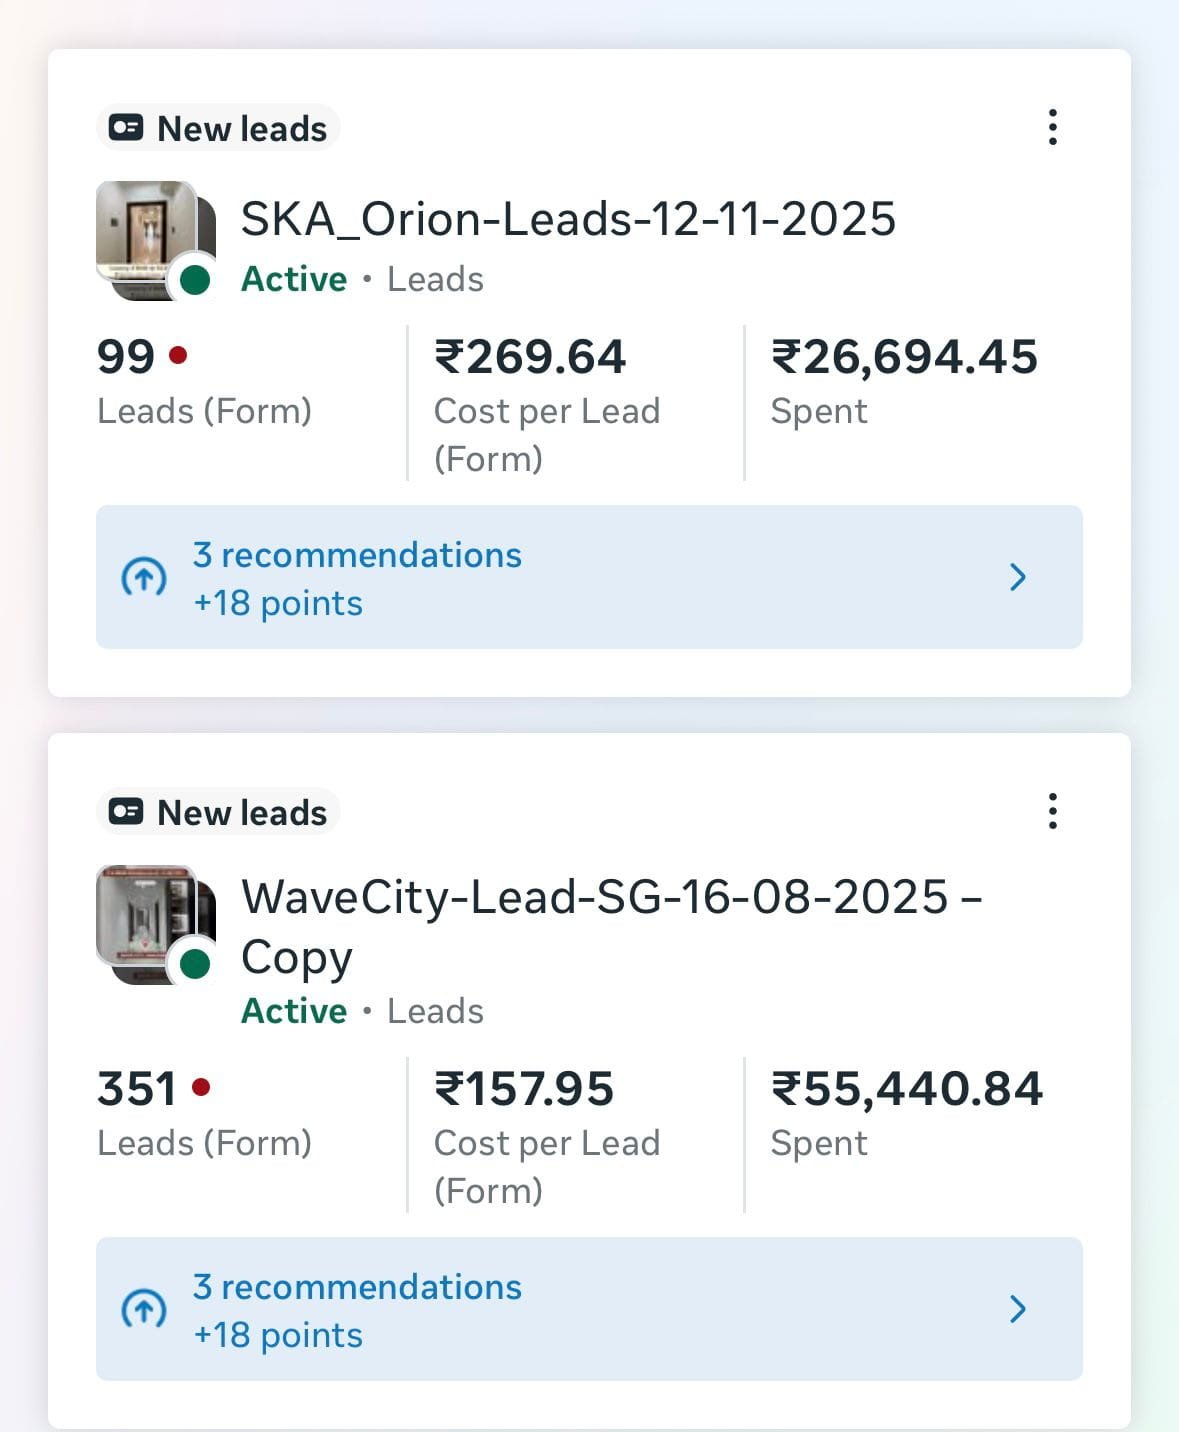Click red dot next to 351 leads
The image size is (1179, 1432).
(201, 1087)
